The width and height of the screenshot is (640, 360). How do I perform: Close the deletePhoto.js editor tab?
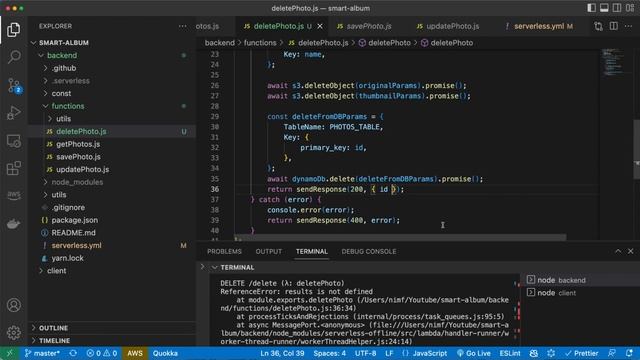[320, 26]
